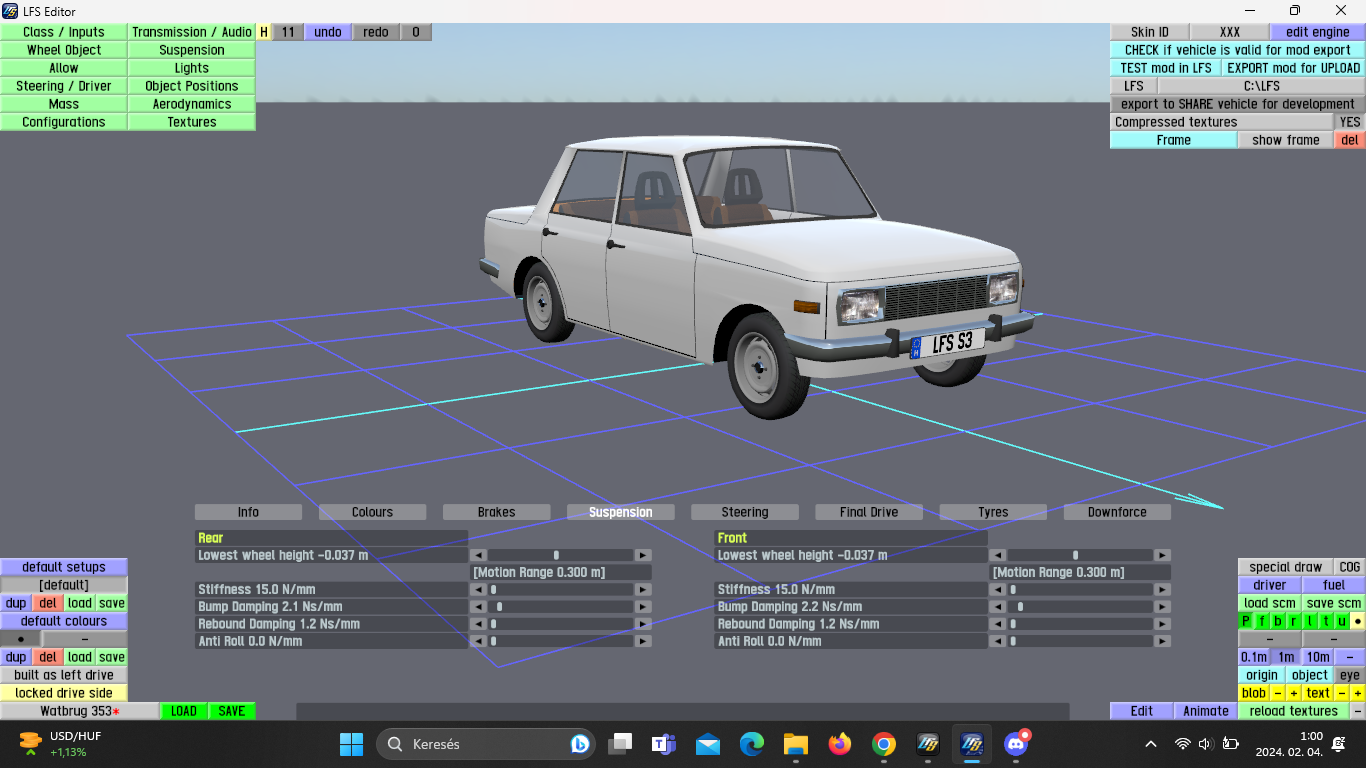The image size is (1366, 768).
Task: Increase rear Bump Damping with right arrow
Action: click(x=643, y=607)
